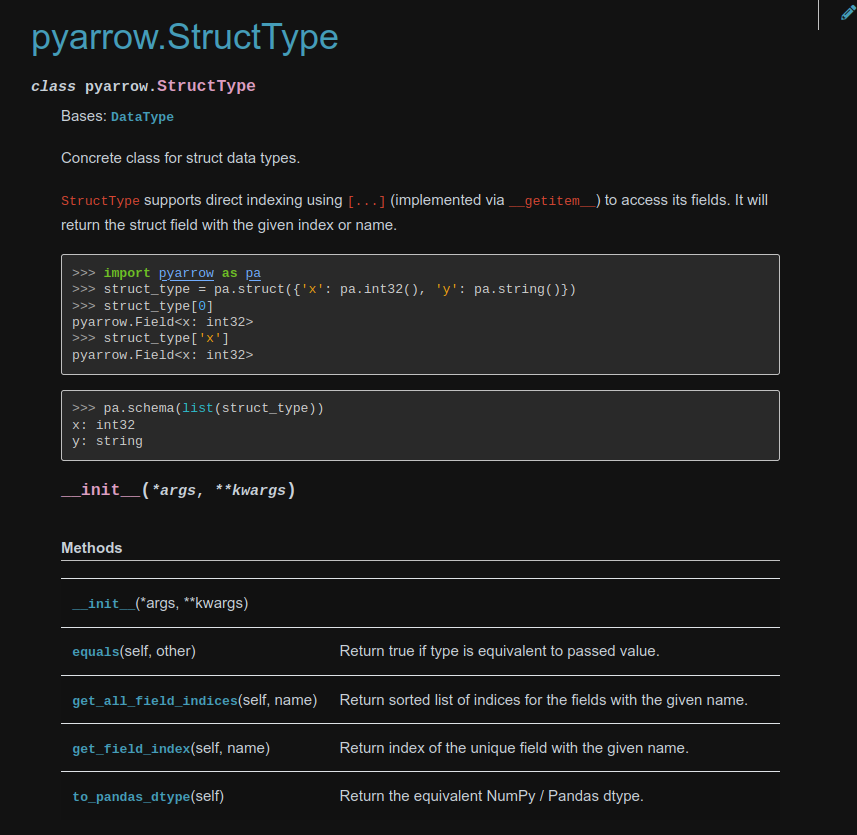This screenshot has width=857, height=835.
Task: Click the pa.struct definition code line
Action: click(x=324, y=289)
